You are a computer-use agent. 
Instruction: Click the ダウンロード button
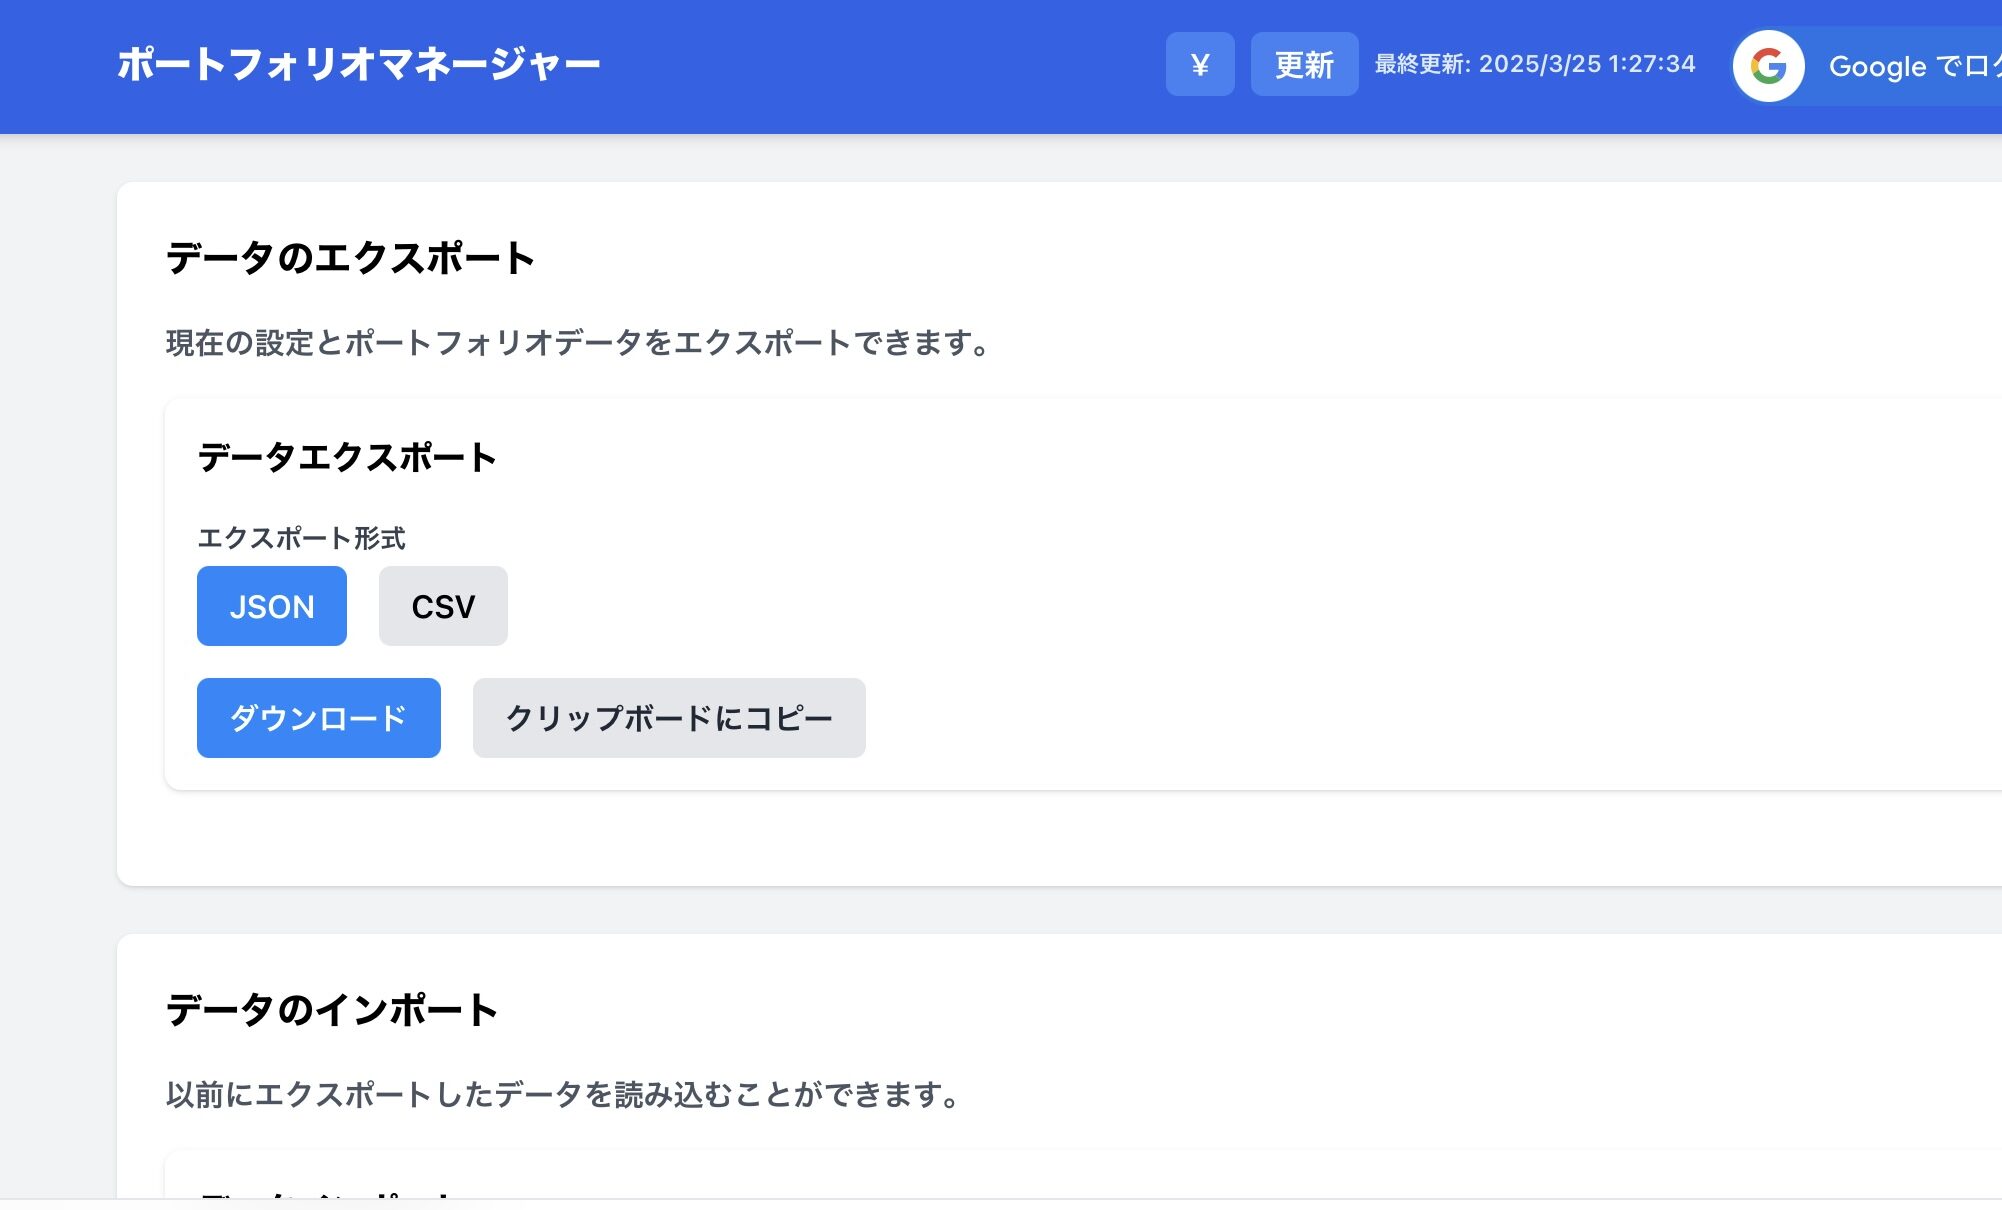click(319, 718)
